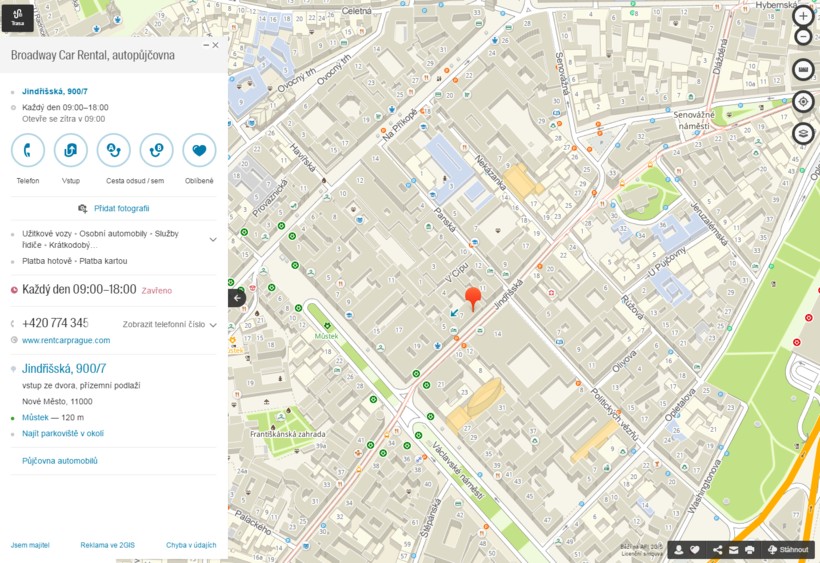This screenshot has height=563, width=820.
Task: Click the Politických vězňů street label
Action: [614, 415]
